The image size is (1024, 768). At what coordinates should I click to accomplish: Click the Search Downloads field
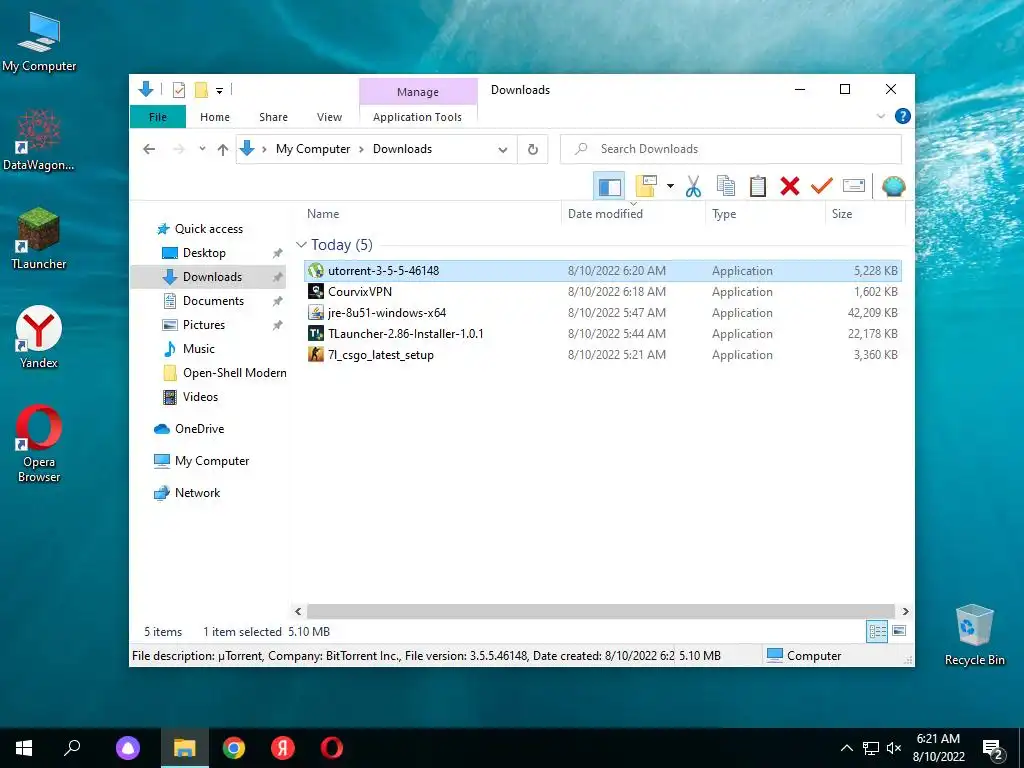[x=731, y=149]
